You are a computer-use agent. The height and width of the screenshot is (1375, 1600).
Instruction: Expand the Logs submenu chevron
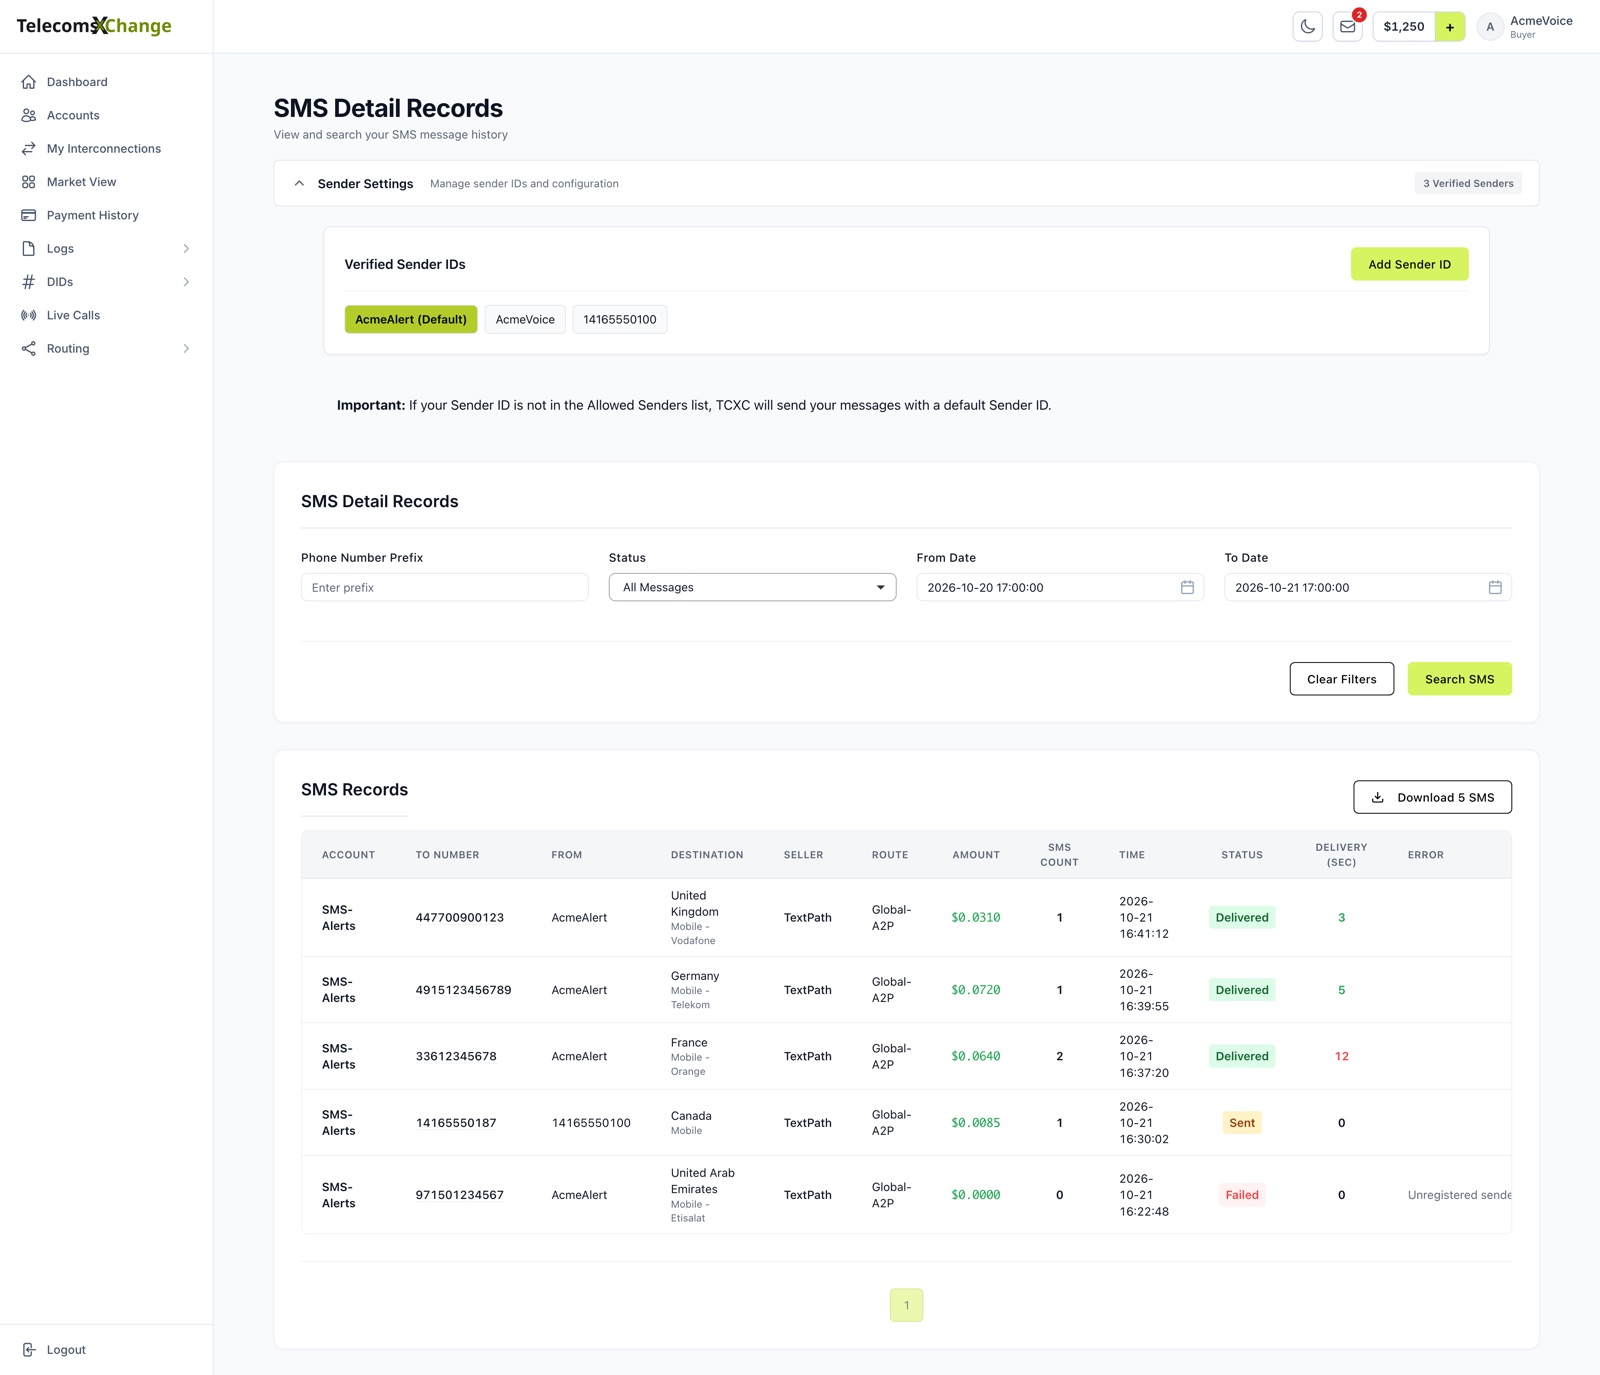186,249
